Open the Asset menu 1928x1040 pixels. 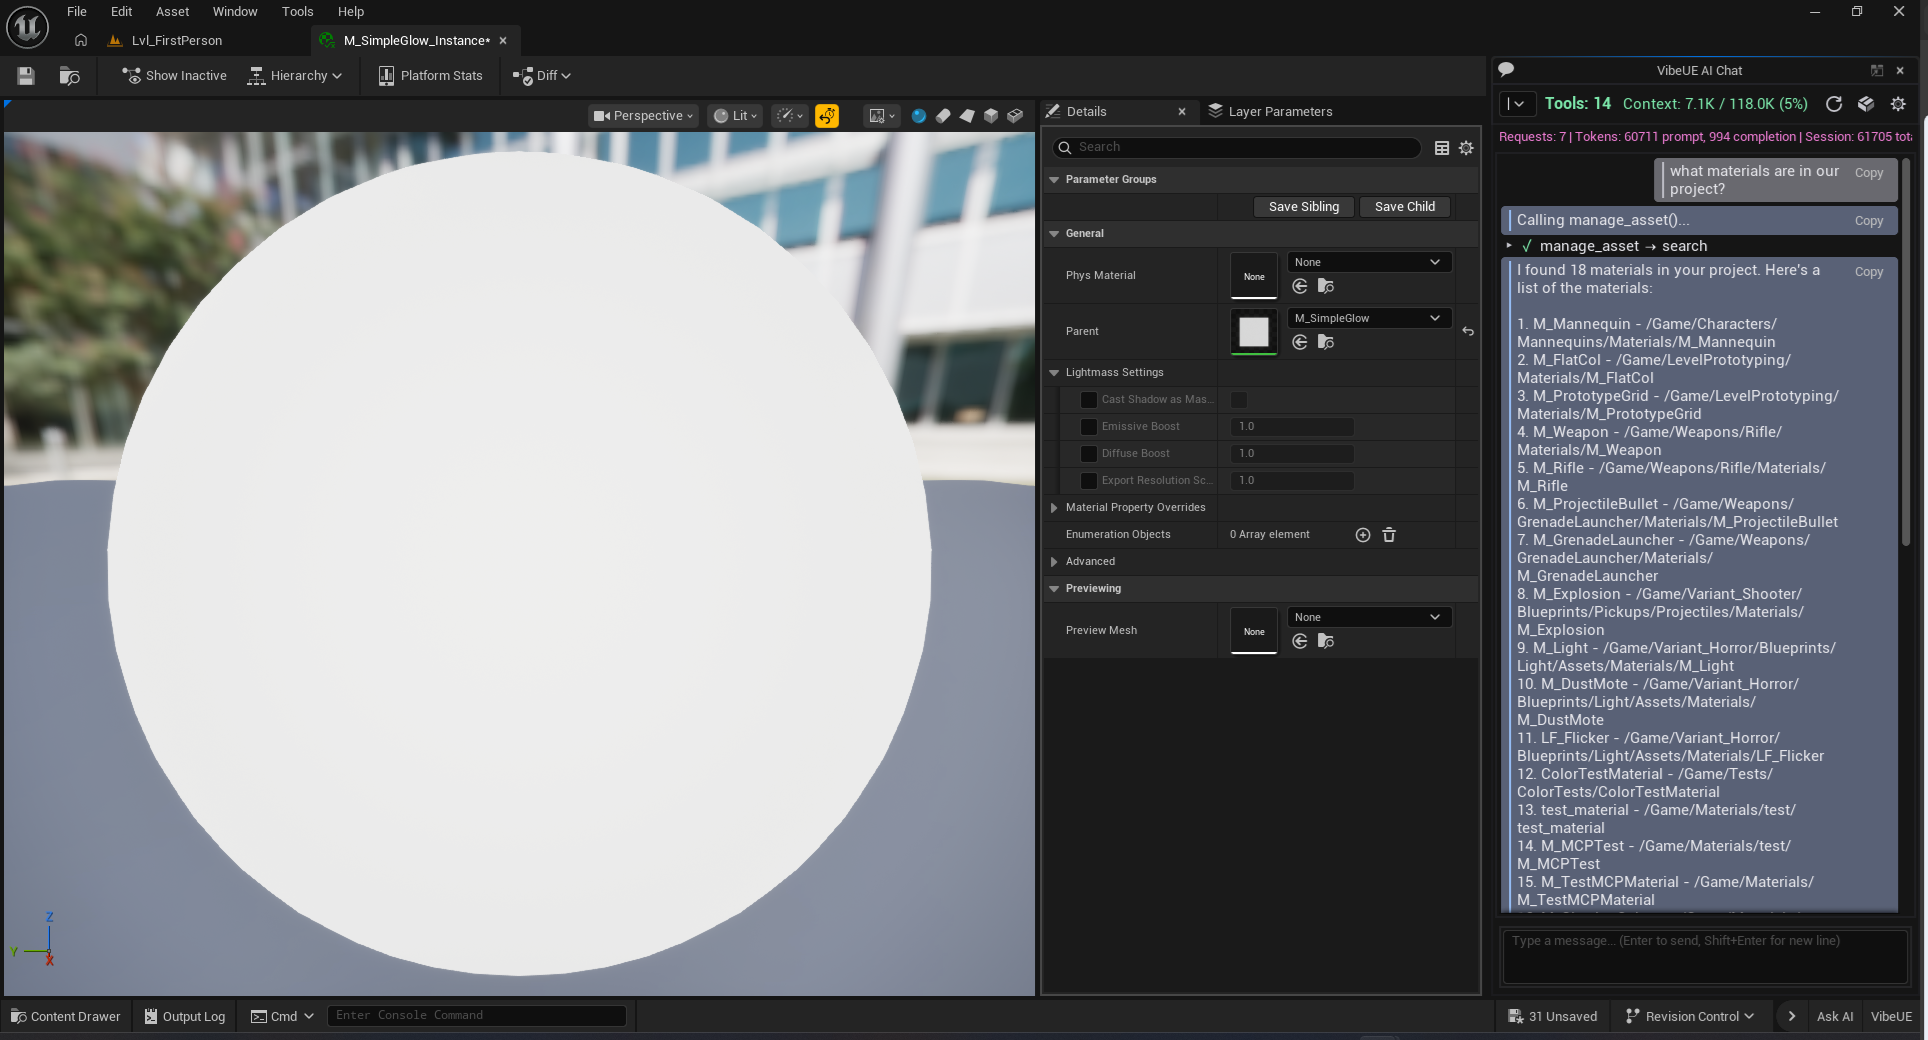coord(172,11)
